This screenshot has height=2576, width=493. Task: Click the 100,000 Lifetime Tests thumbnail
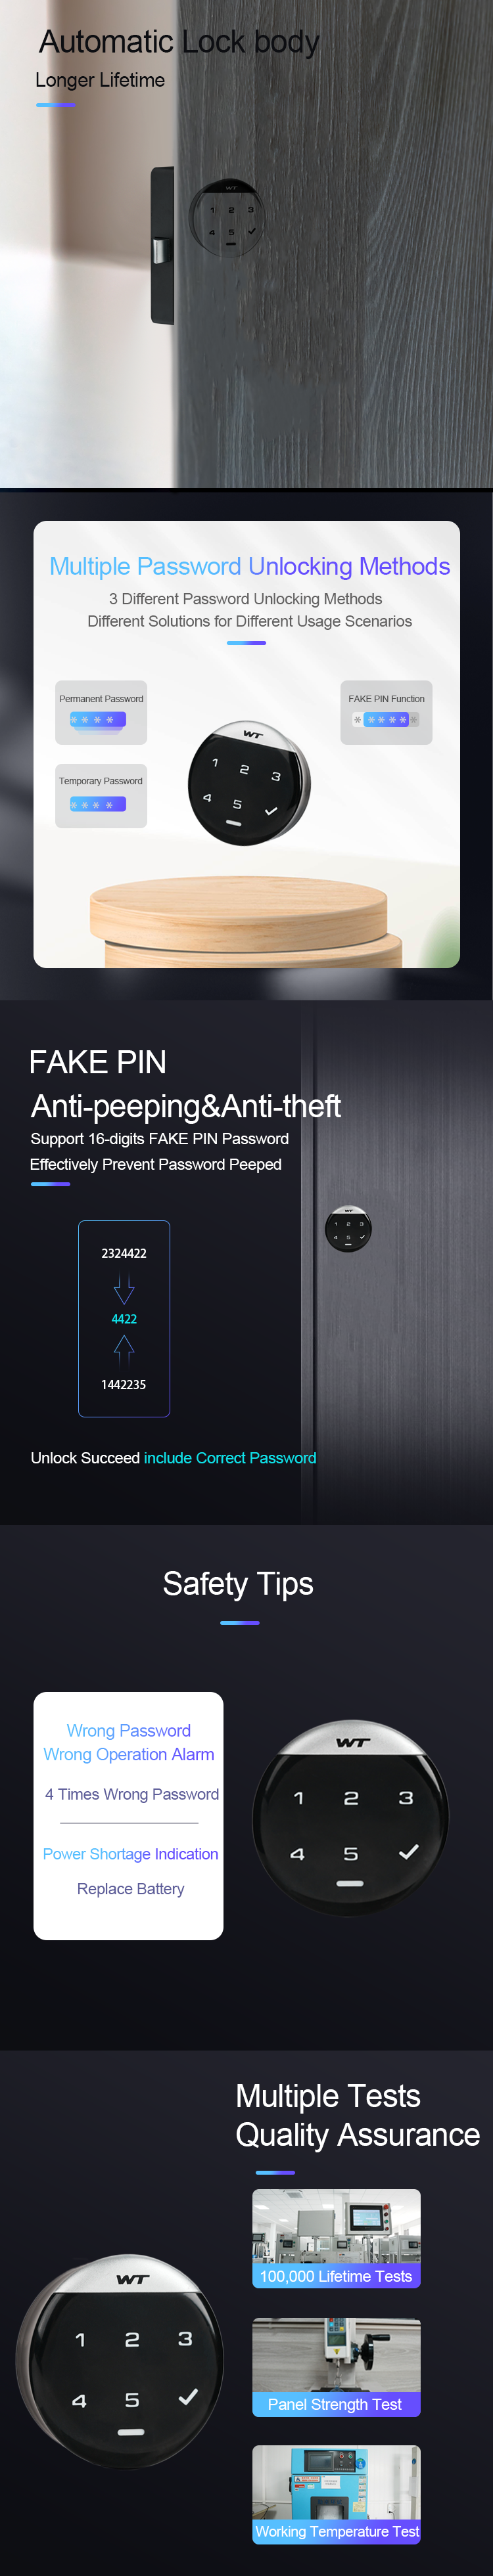(336, 2238)
